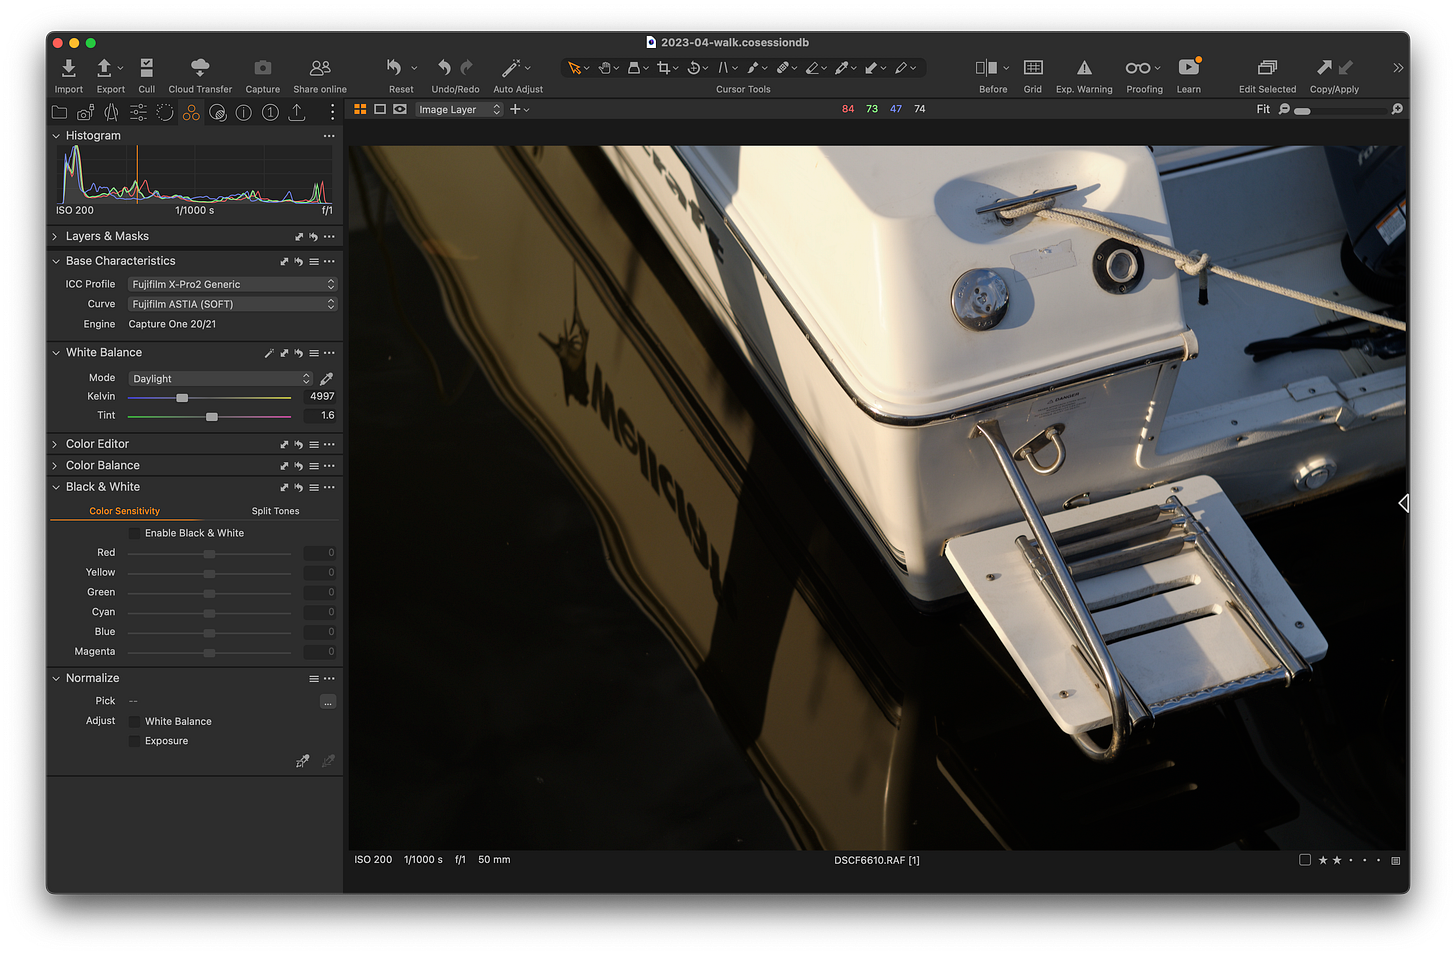Open the Library tool tab folder icon

[x=59, y=112]
